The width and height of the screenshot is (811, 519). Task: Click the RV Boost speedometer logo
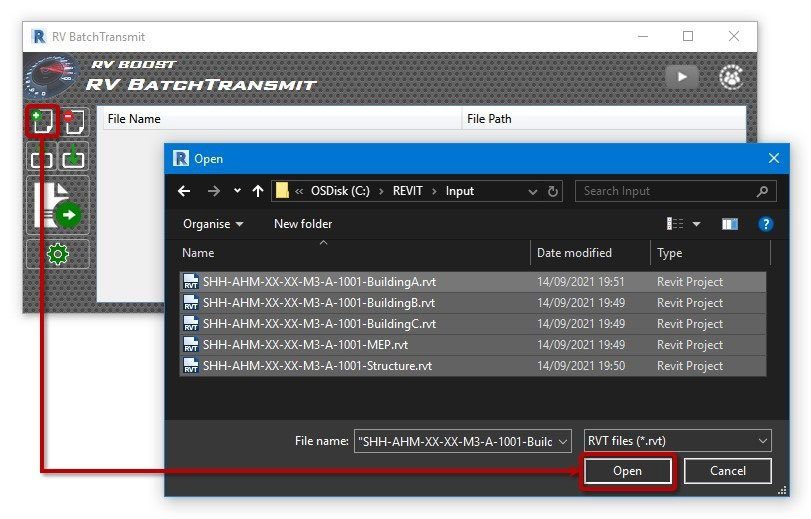click(x=50, y=76)
